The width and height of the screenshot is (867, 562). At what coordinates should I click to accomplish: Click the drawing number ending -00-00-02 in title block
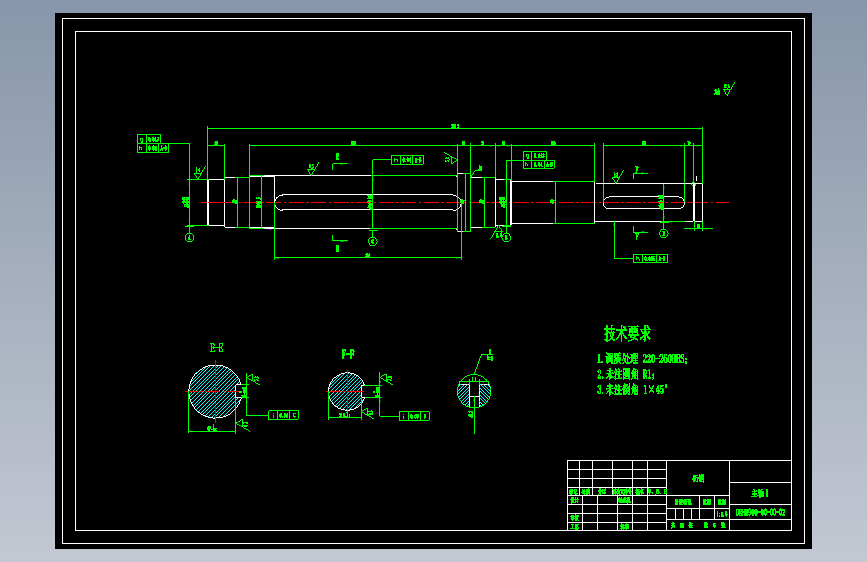(x=760, y=512)
